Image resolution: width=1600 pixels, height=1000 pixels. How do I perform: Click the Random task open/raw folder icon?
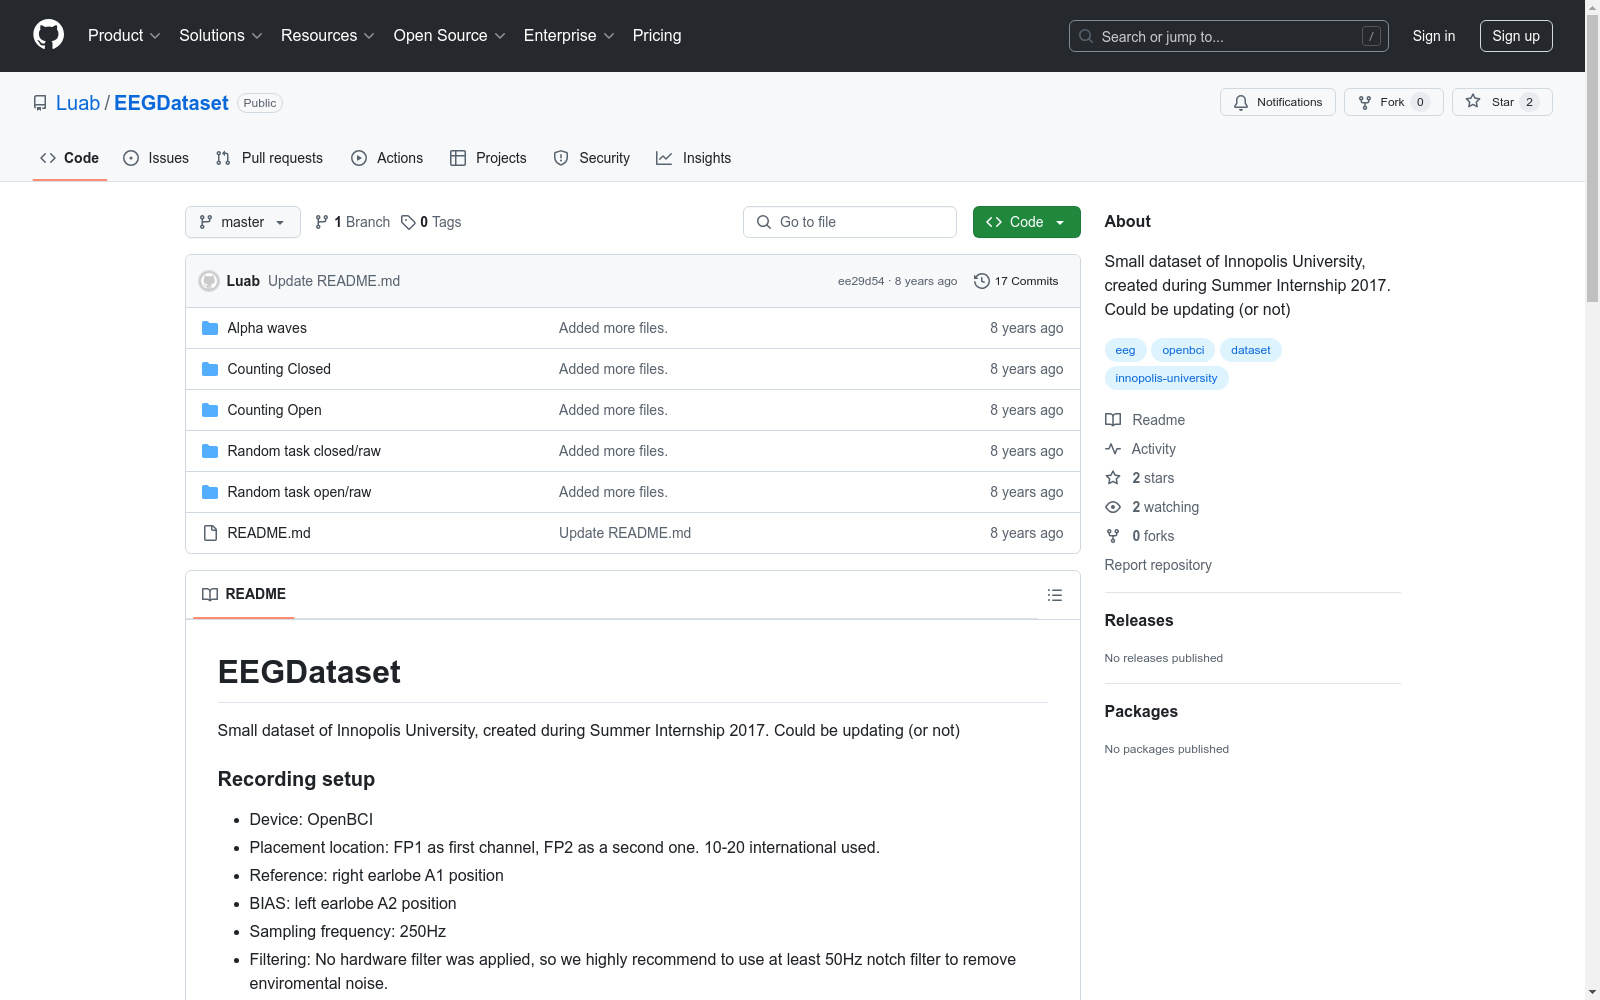pos(210,492)
